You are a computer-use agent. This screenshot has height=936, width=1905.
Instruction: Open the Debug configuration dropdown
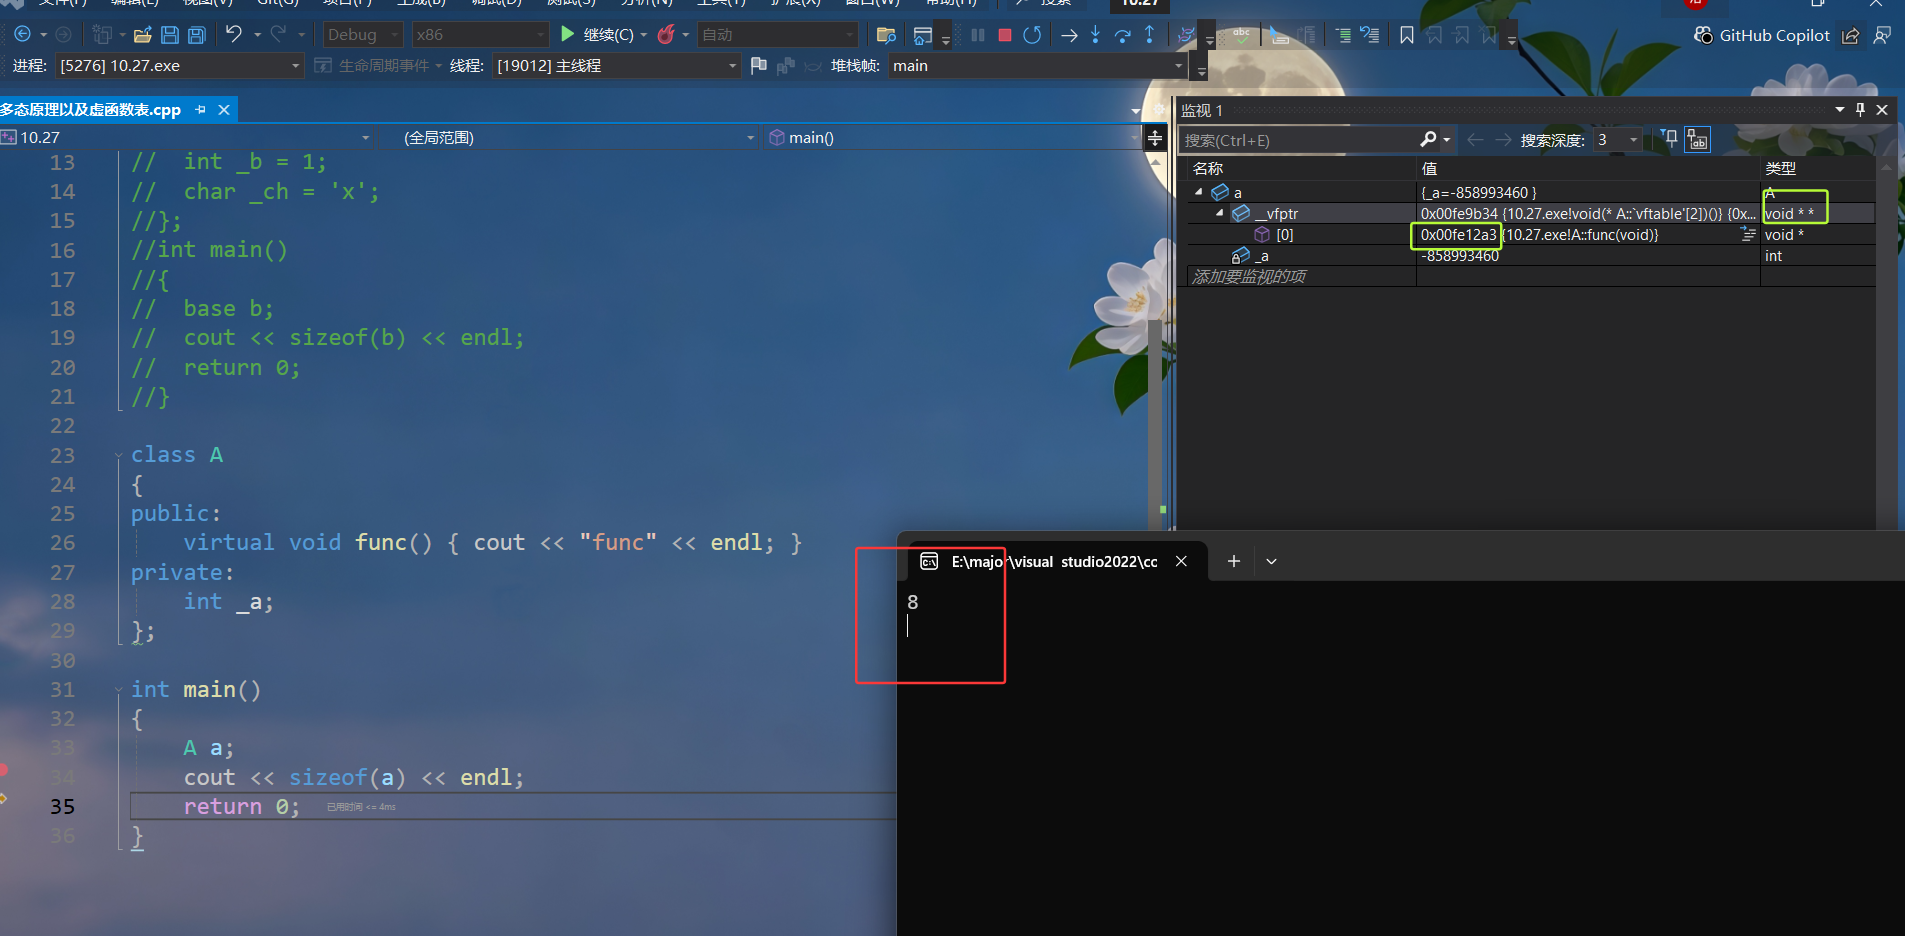tap(363, 35)
